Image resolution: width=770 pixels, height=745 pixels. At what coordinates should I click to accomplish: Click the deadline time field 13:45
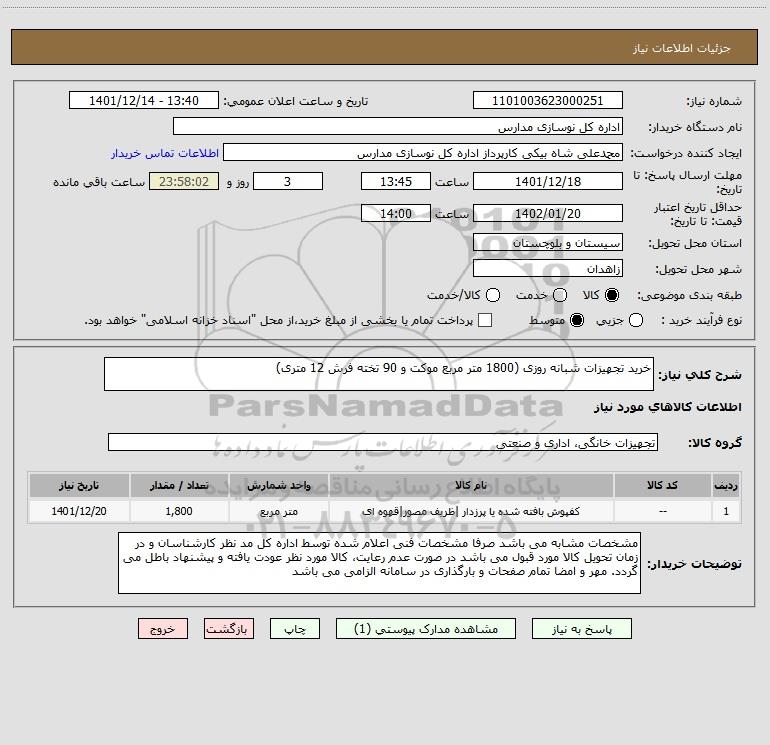pyautogui.click(x=396, y=181)
